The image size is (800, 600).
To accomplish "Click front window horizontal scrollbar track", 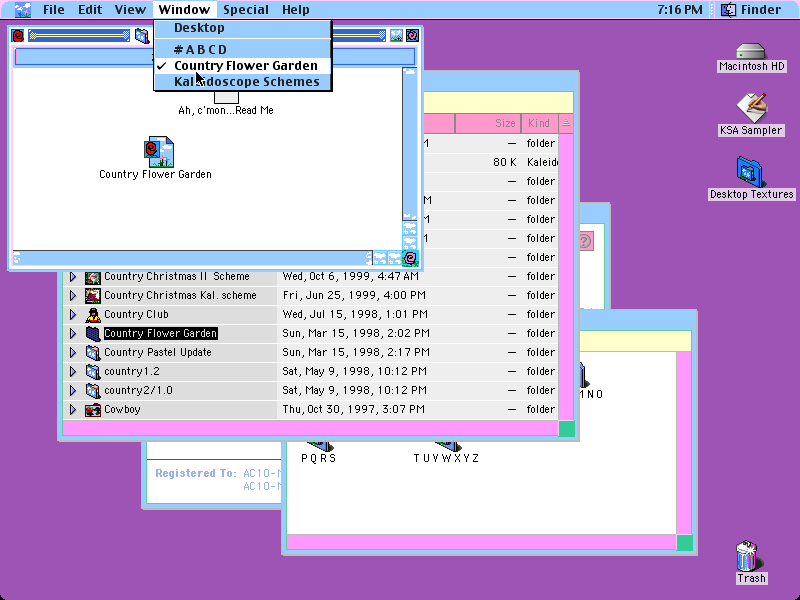I will point(191,258).
